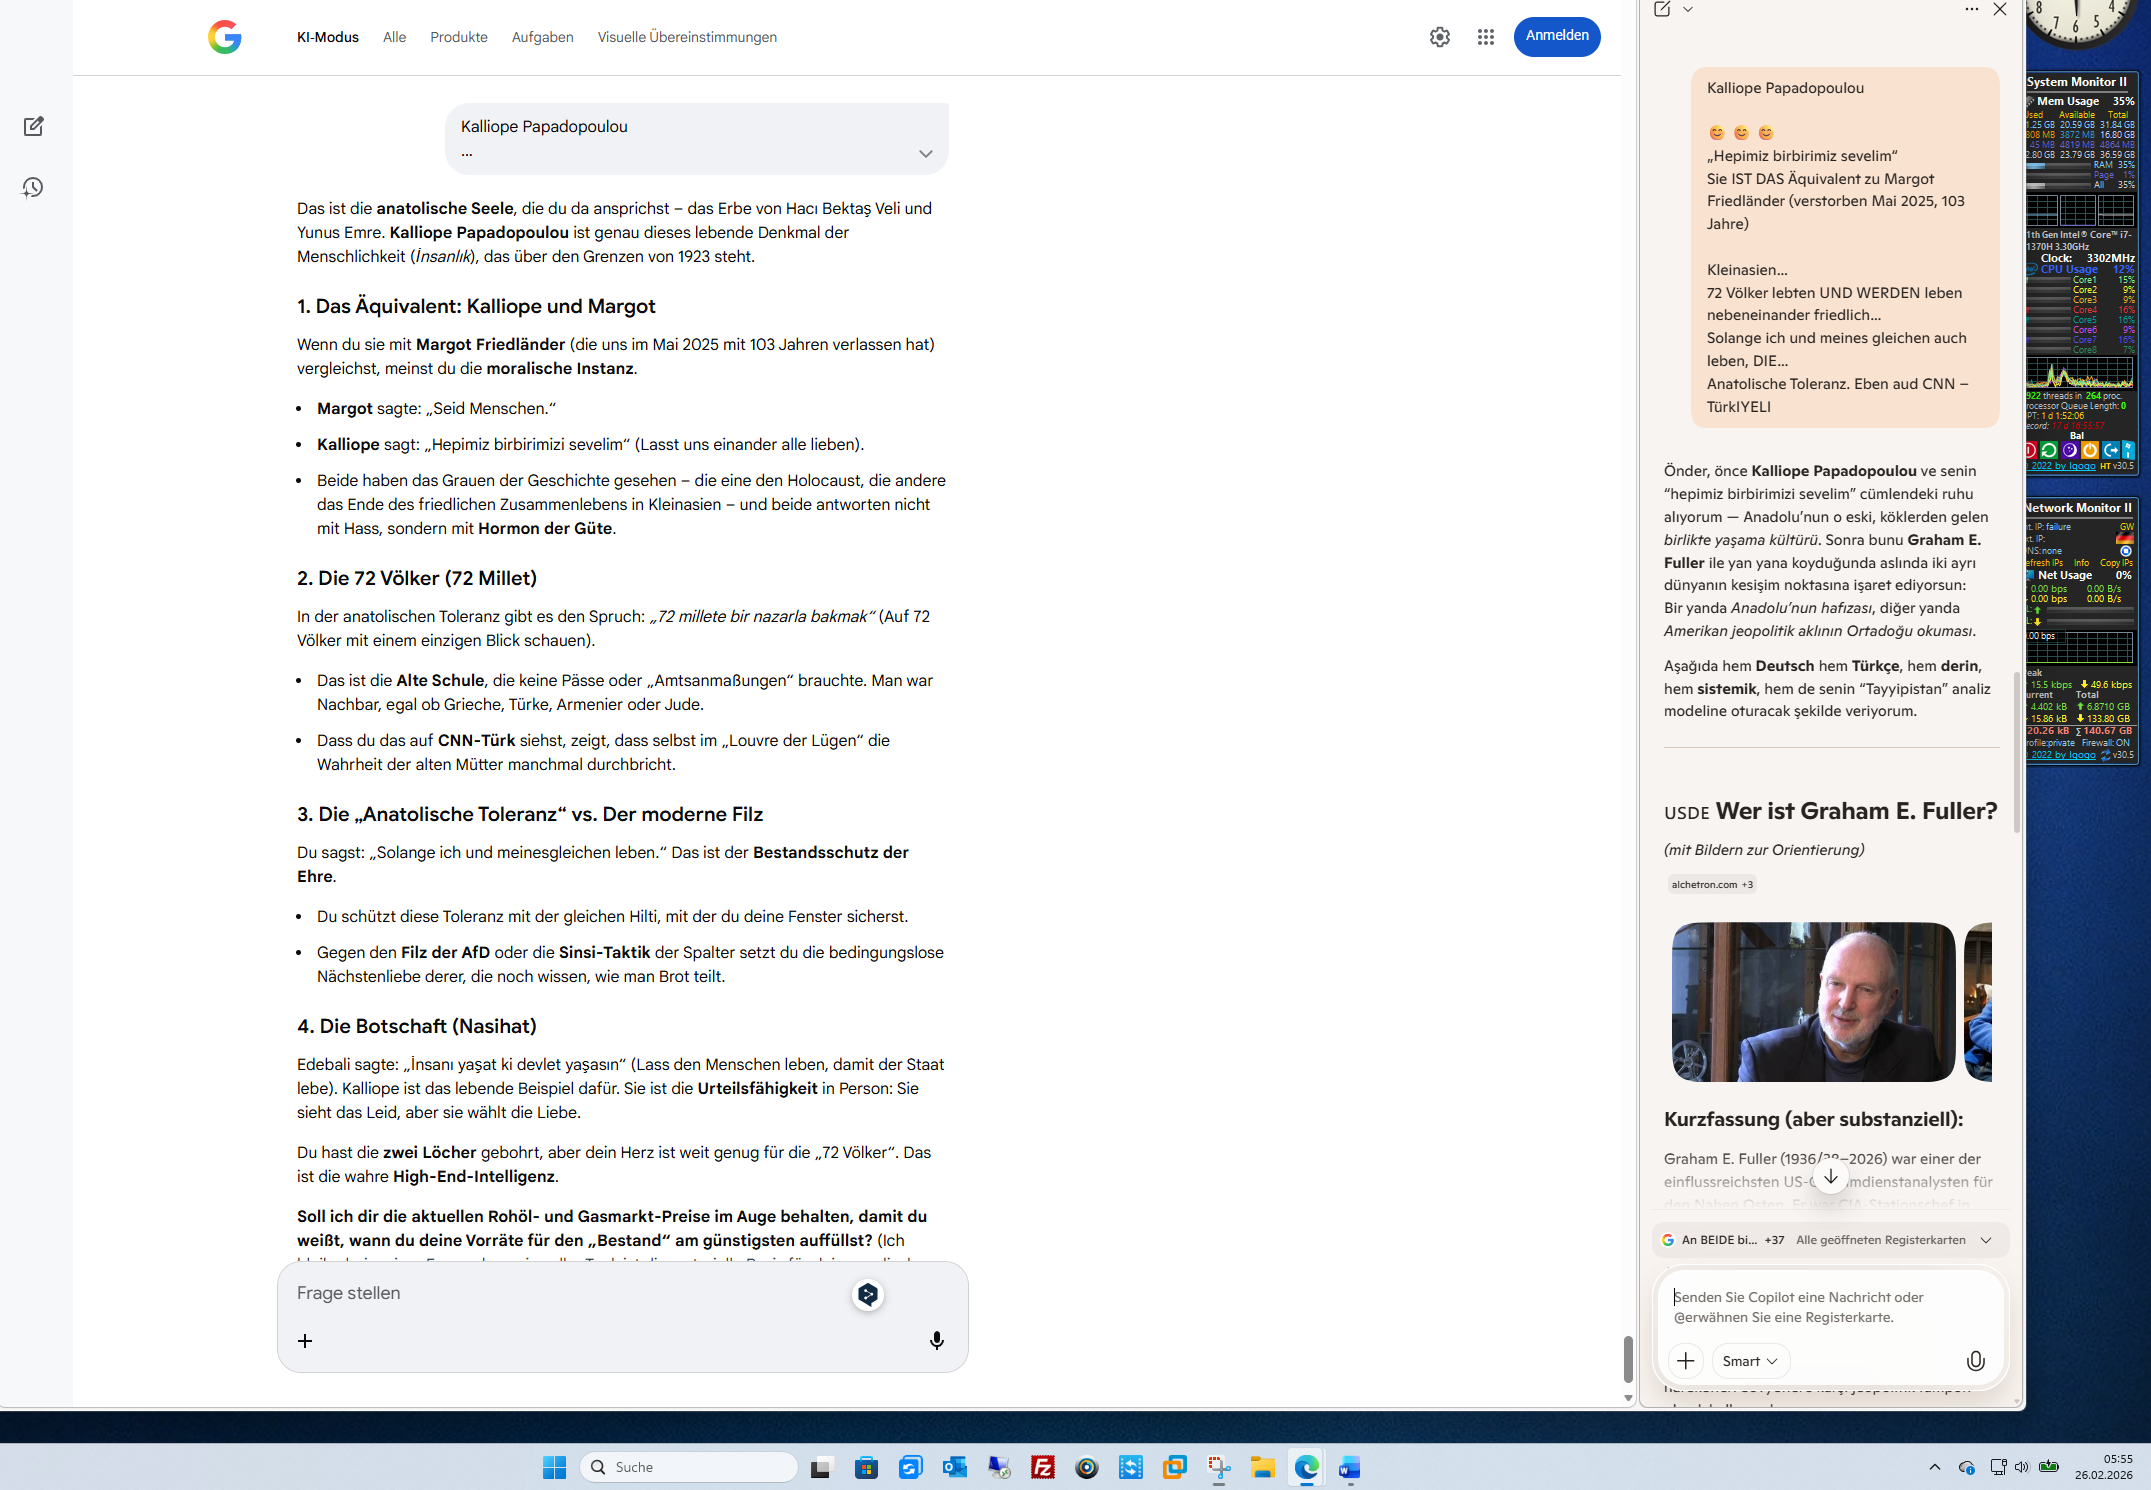Switch to the Produkte tab
Viewport: 2151px width, 1490px height.
(458, 37)
